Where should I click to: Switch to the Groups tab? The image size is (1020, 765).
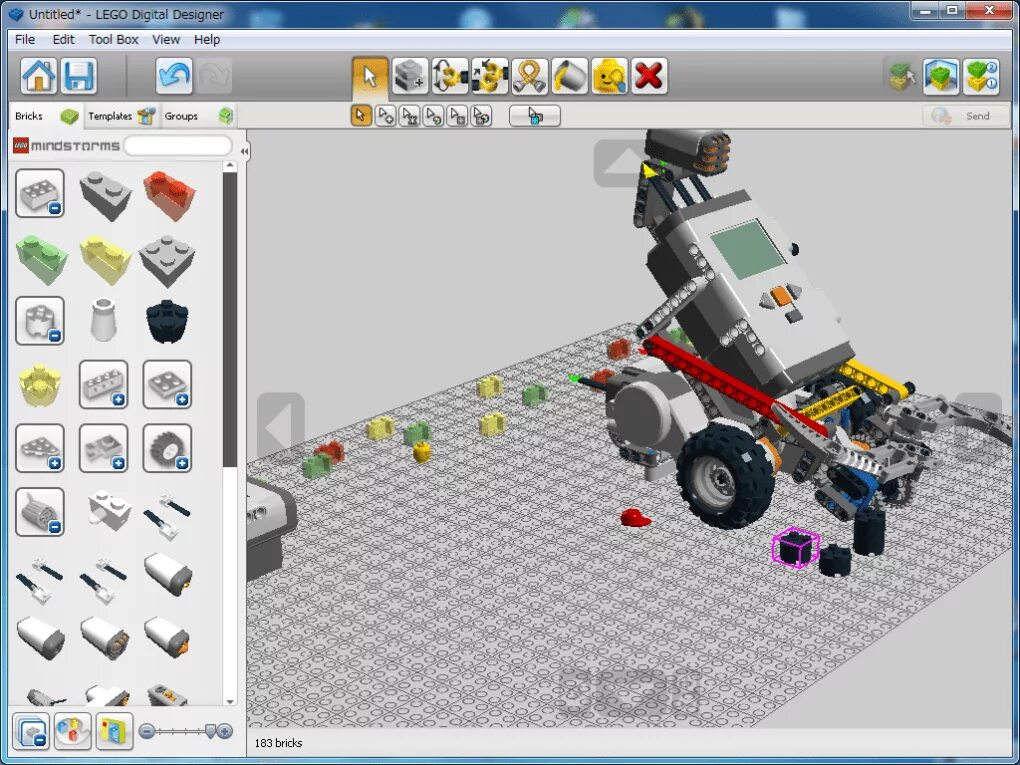197,116
